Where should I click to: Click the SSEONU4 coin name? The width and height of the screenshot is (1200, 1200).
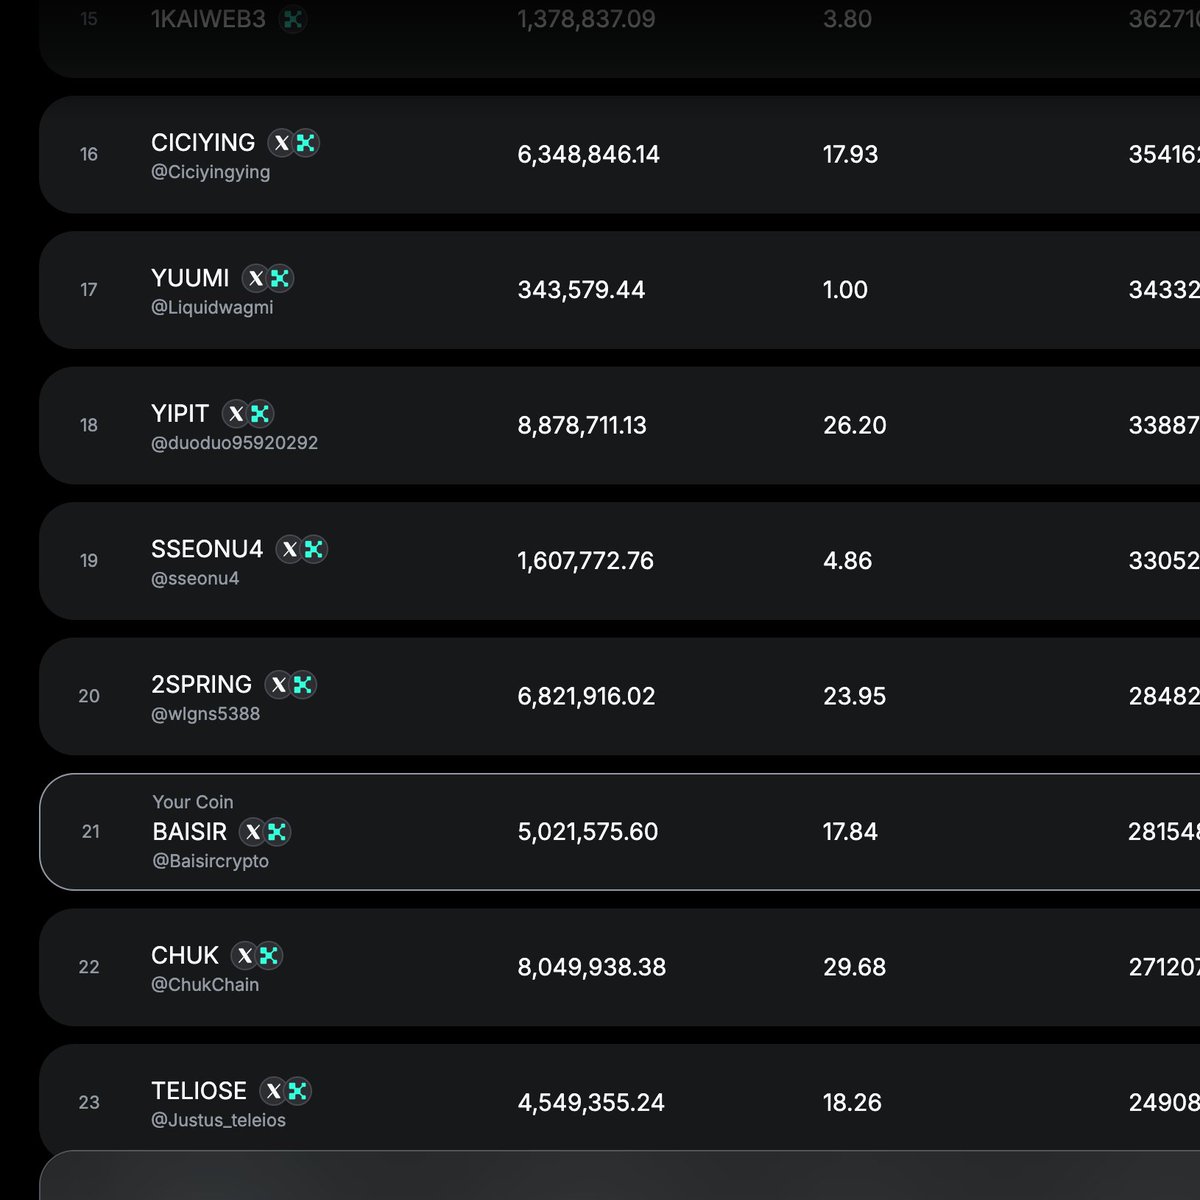(x=207, y=549)
